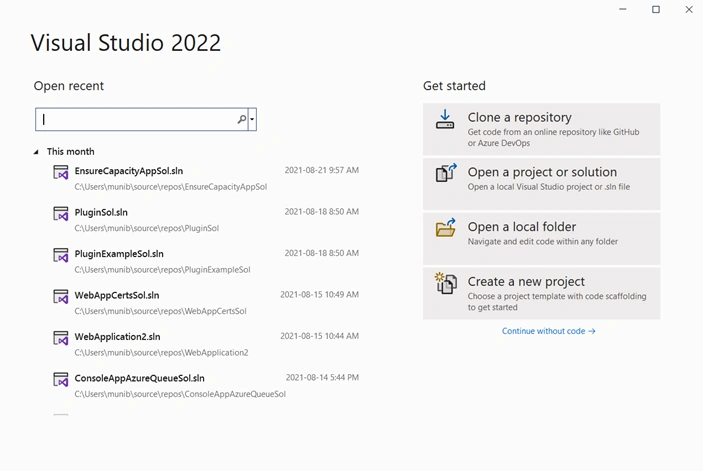The image size is (703, 471).
Task: Click Open a local Visual Studio project description
Action: (x=549, y=187)
